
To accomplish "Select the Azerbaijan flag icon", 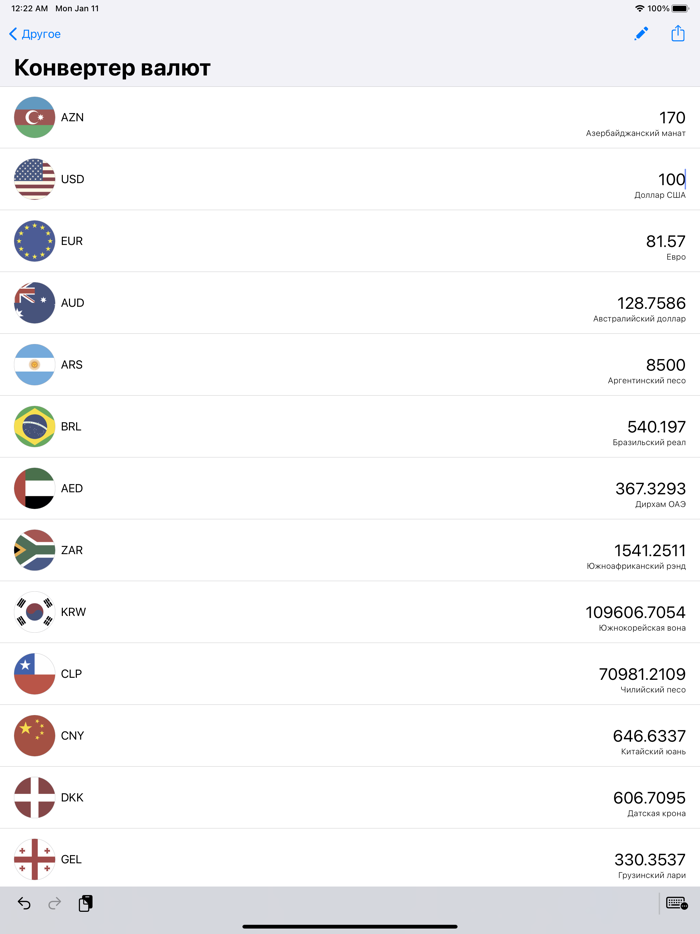I will tap(34, 118).
